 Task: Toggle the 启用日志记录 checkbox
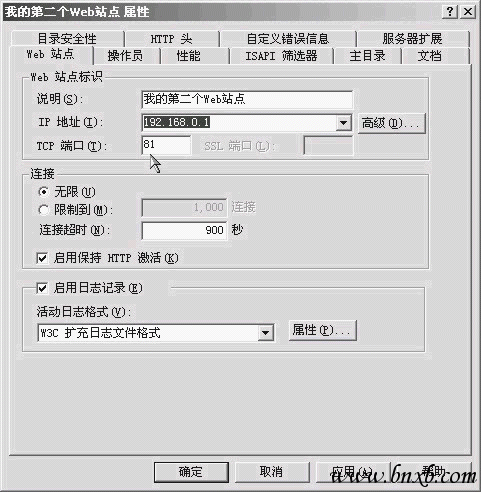point(42,288)
